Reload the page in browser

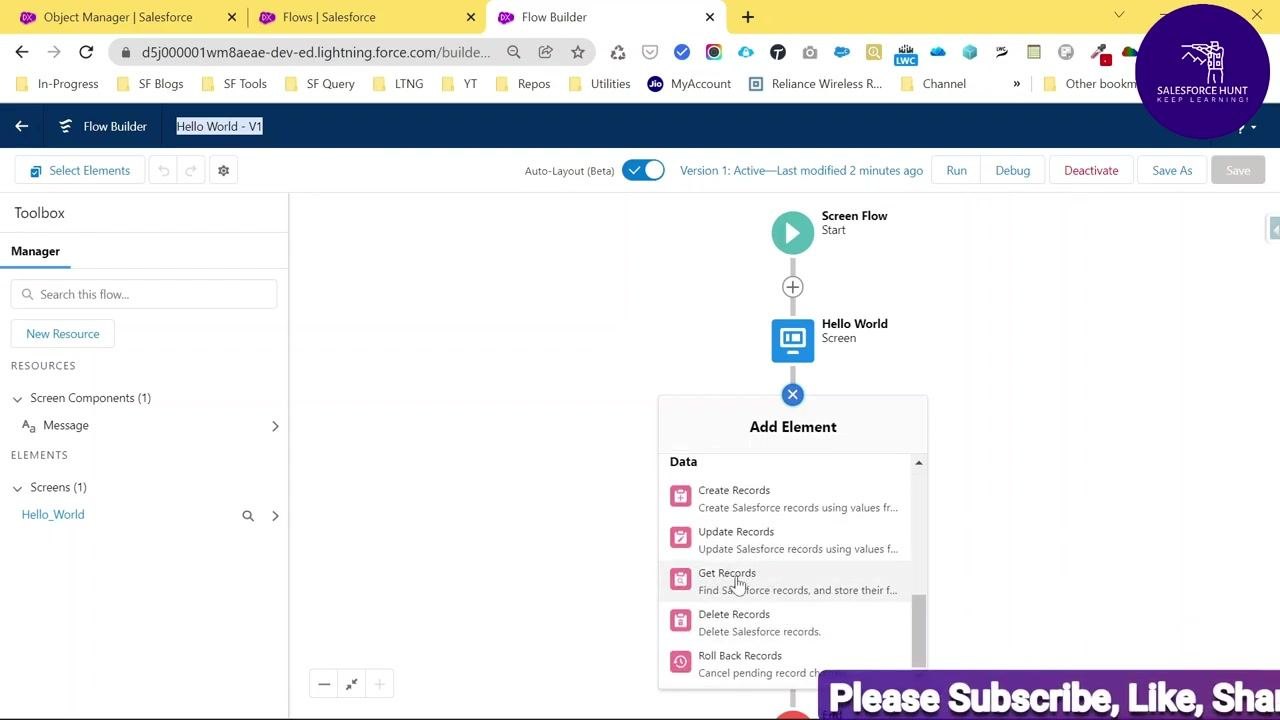click(86, 52)
